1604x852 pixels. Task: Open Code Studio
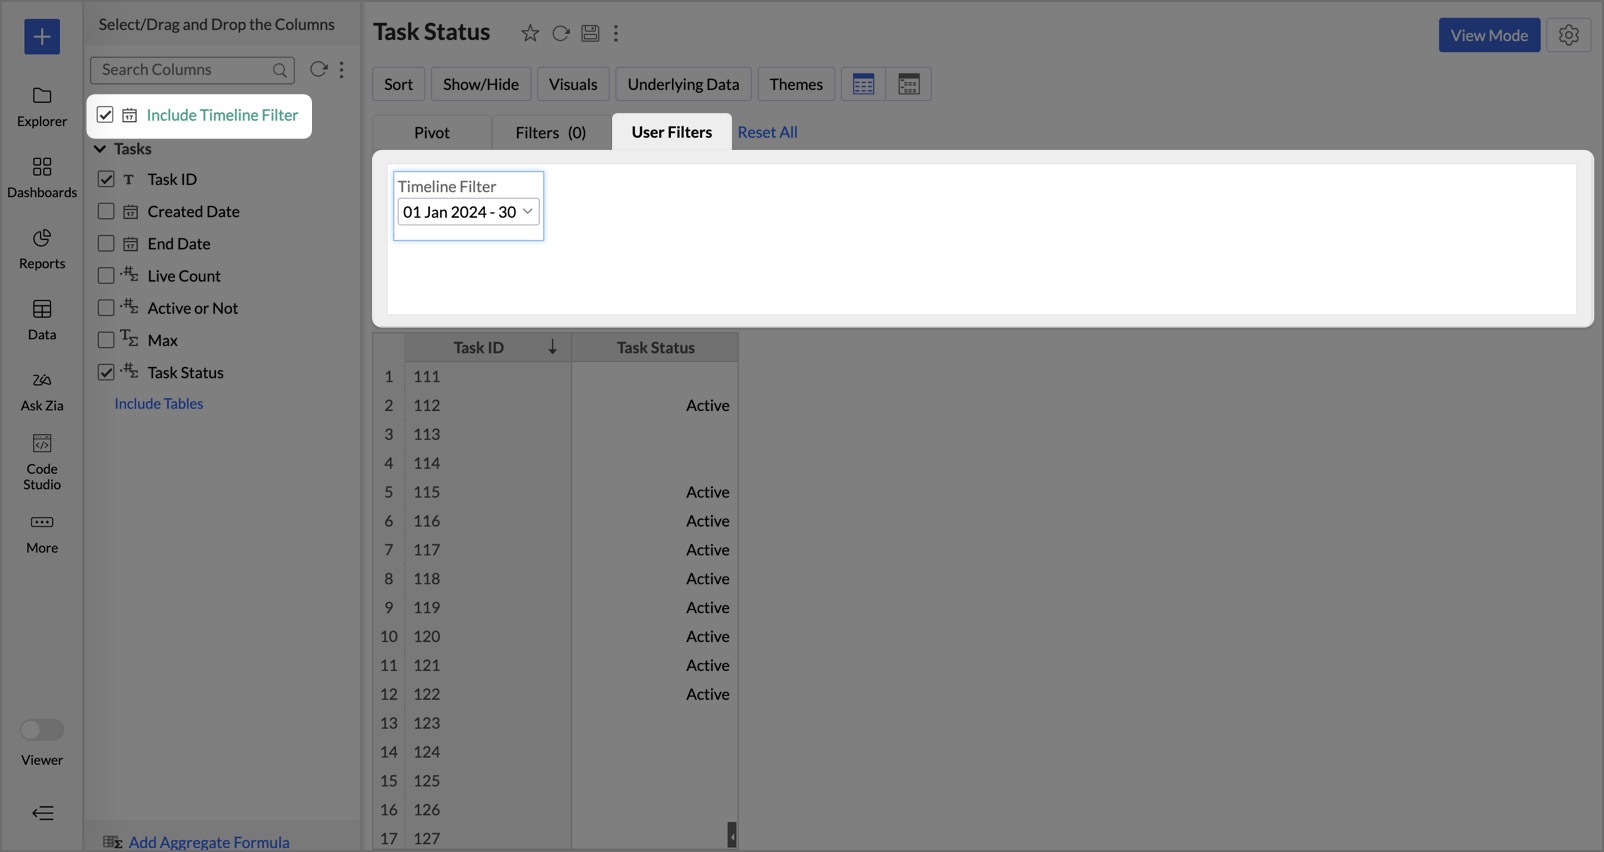pyautogui.click(x=42, y=462)
